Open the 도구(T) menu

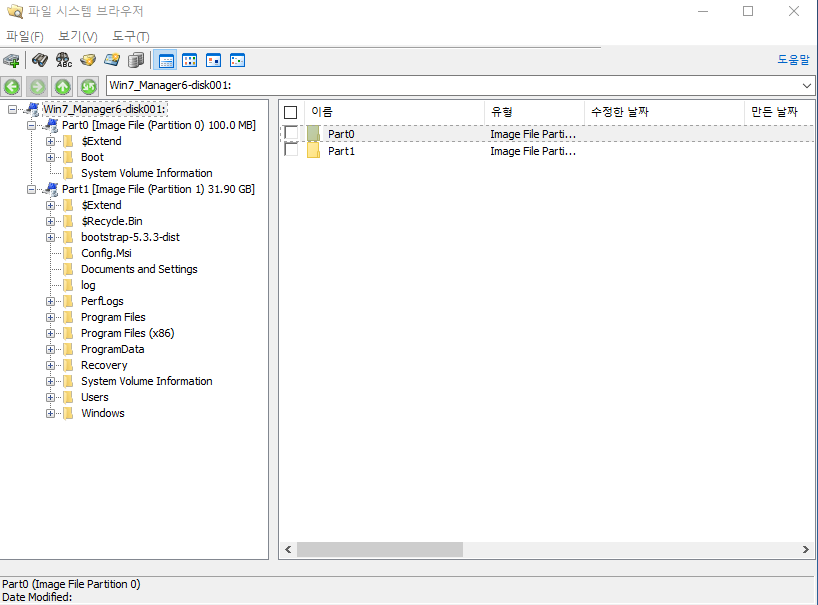tap(130, 37)
